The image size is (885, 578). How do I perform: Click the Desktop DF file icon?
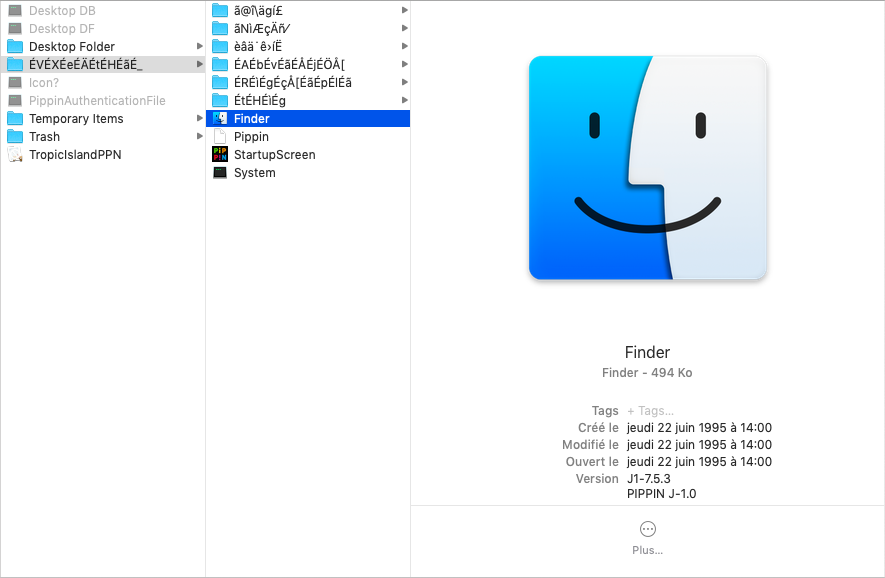coord(15,28)
